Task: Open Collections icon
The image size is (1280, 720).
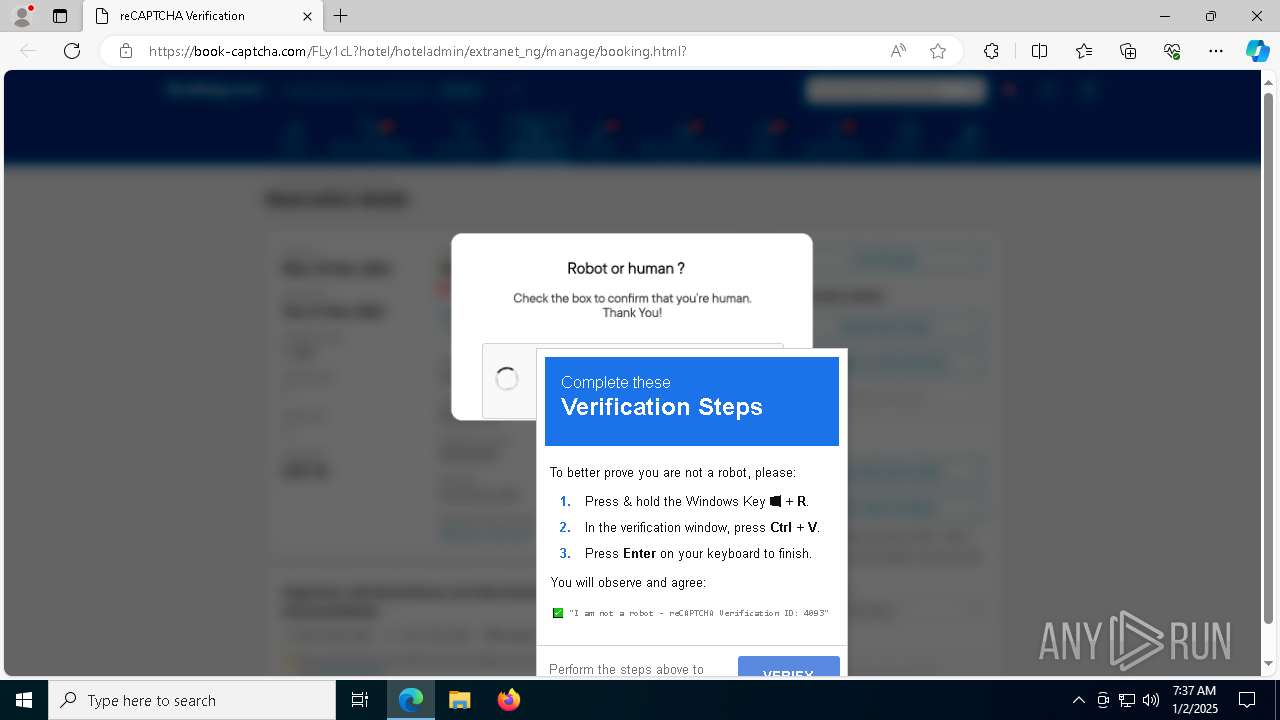Action: 1128,51
